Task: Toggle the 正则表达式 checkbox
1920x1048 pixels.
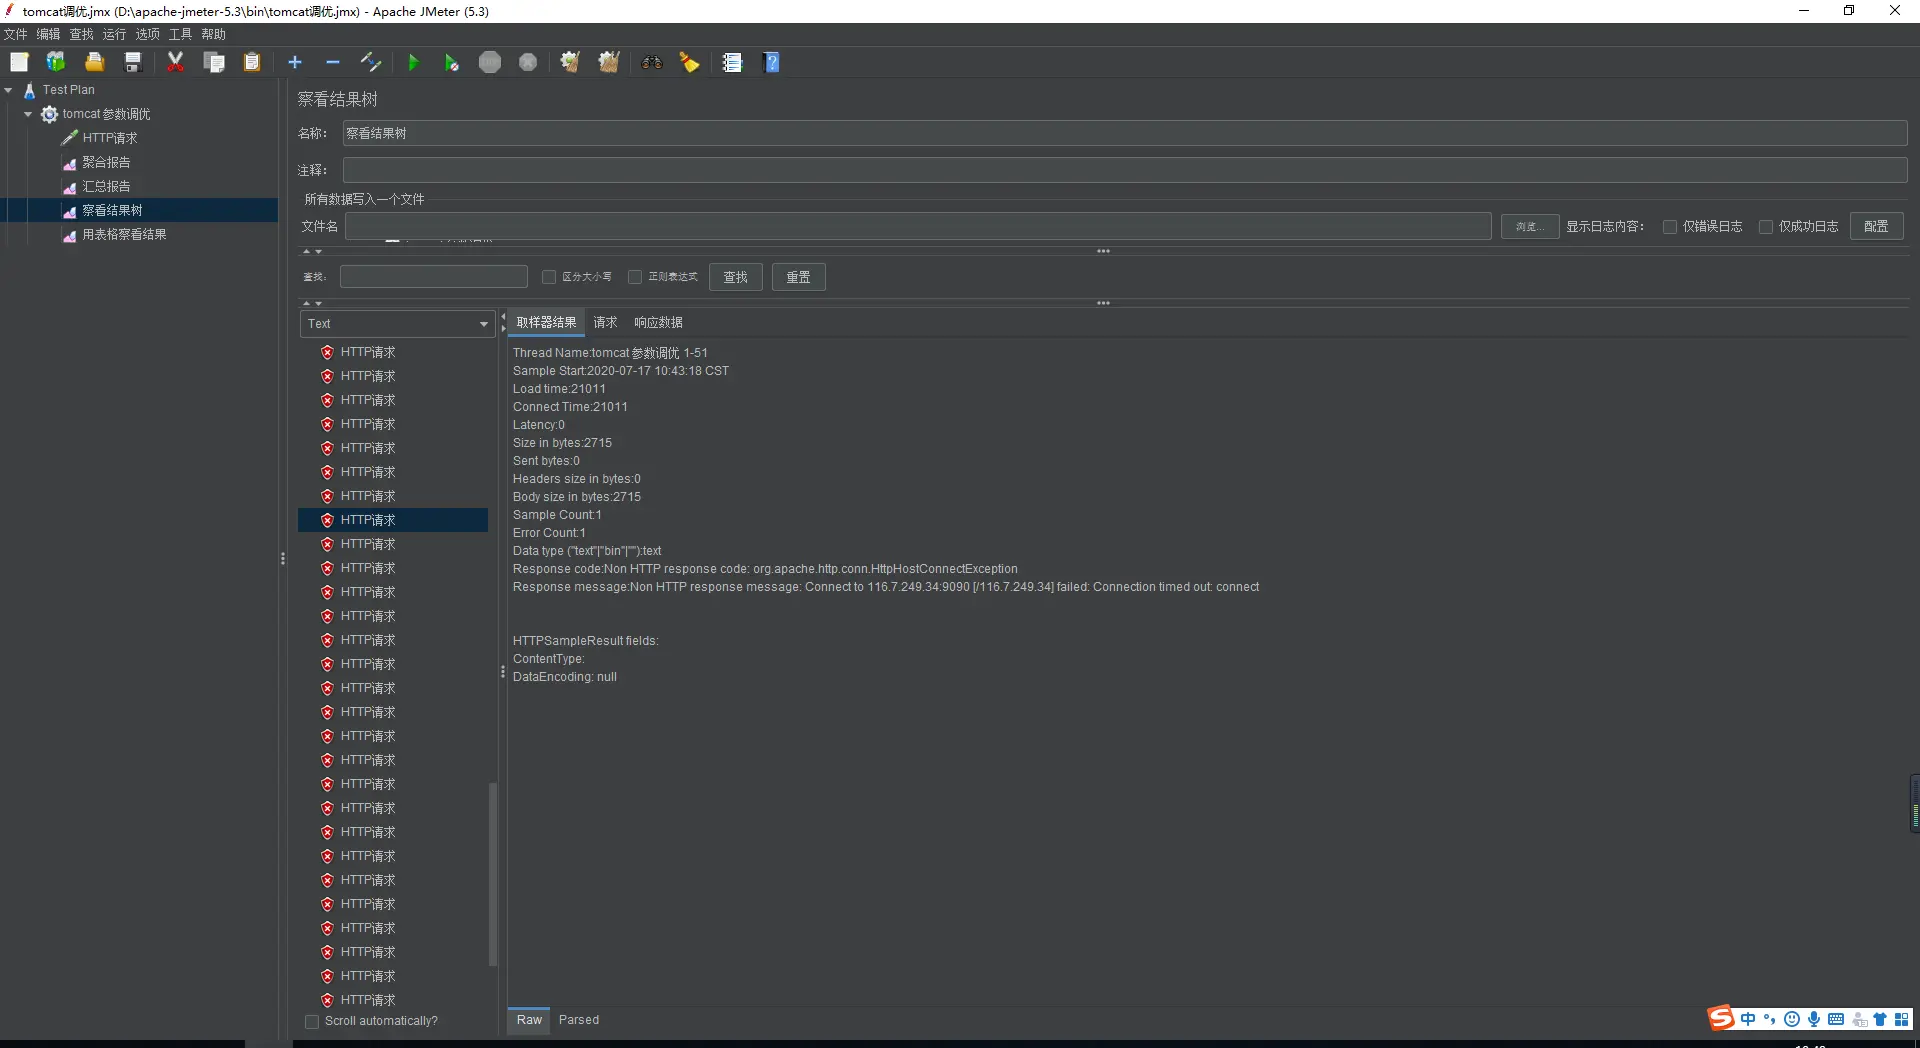Action: click(635, 277)
